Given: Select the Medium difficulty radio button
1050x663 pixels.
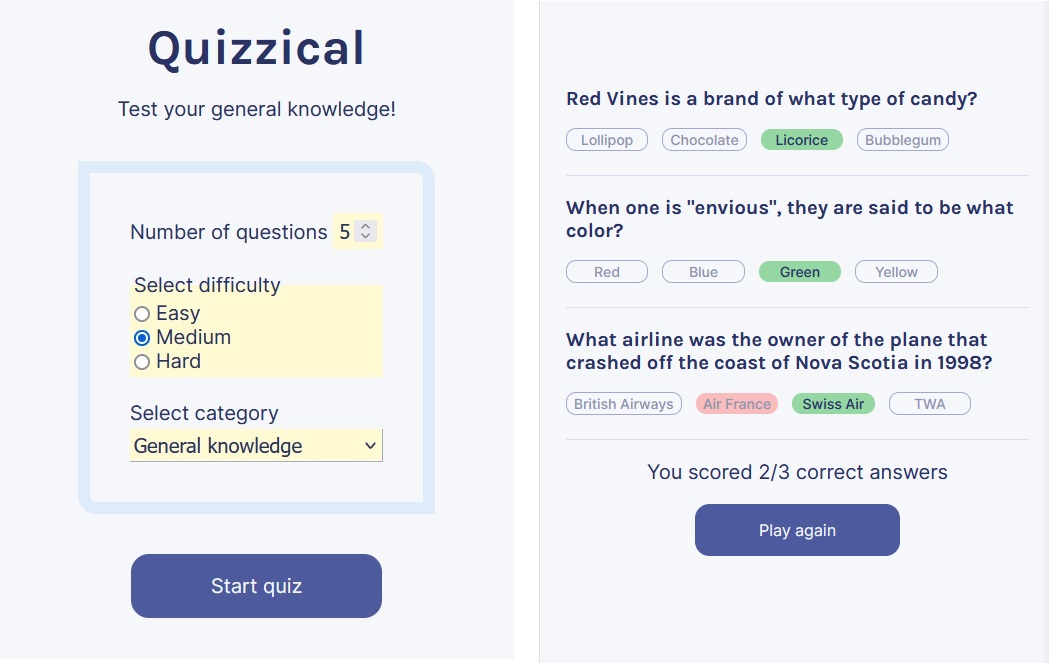Looking at the screenshot, I should pos(141,337).
